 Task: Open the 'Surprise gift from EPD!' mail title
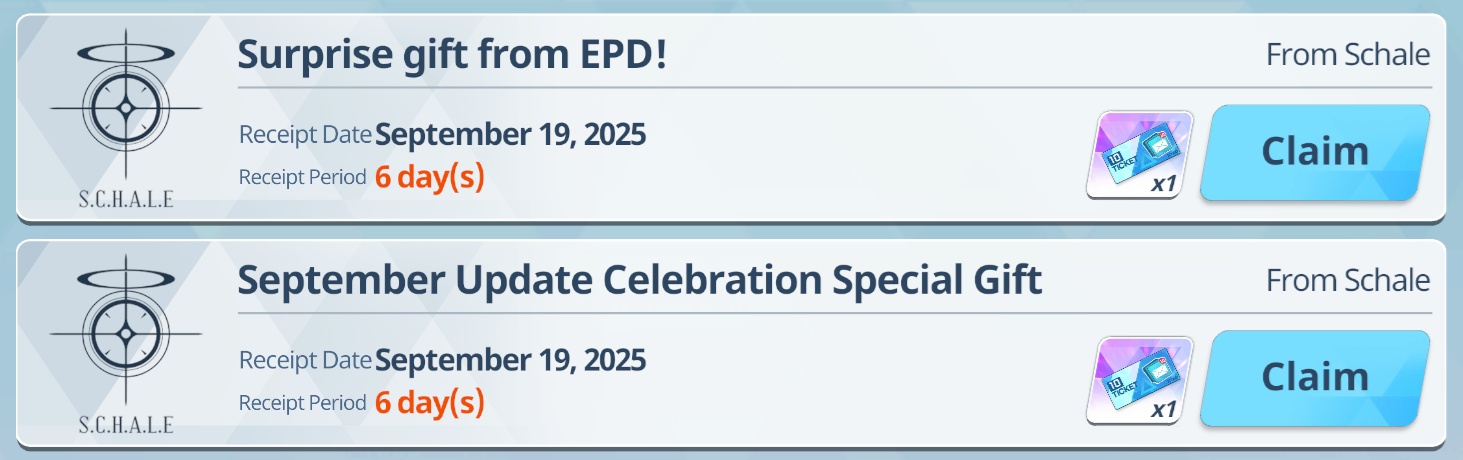coord(452,55)
